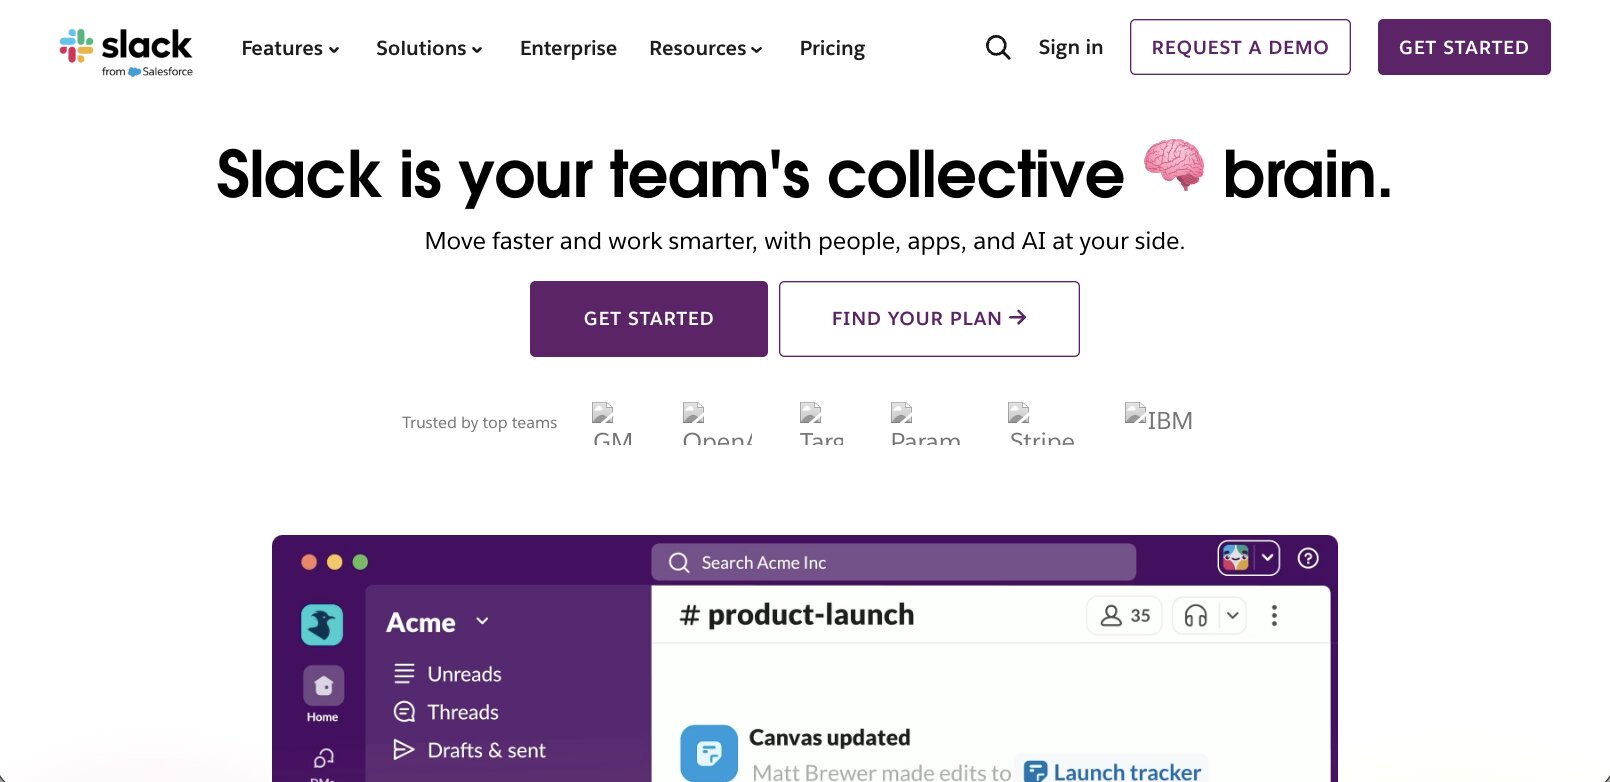The image size is (1610, 782).
Task: Go to the Pricing page
Action: pyautogui.click(x=832, y=48)
